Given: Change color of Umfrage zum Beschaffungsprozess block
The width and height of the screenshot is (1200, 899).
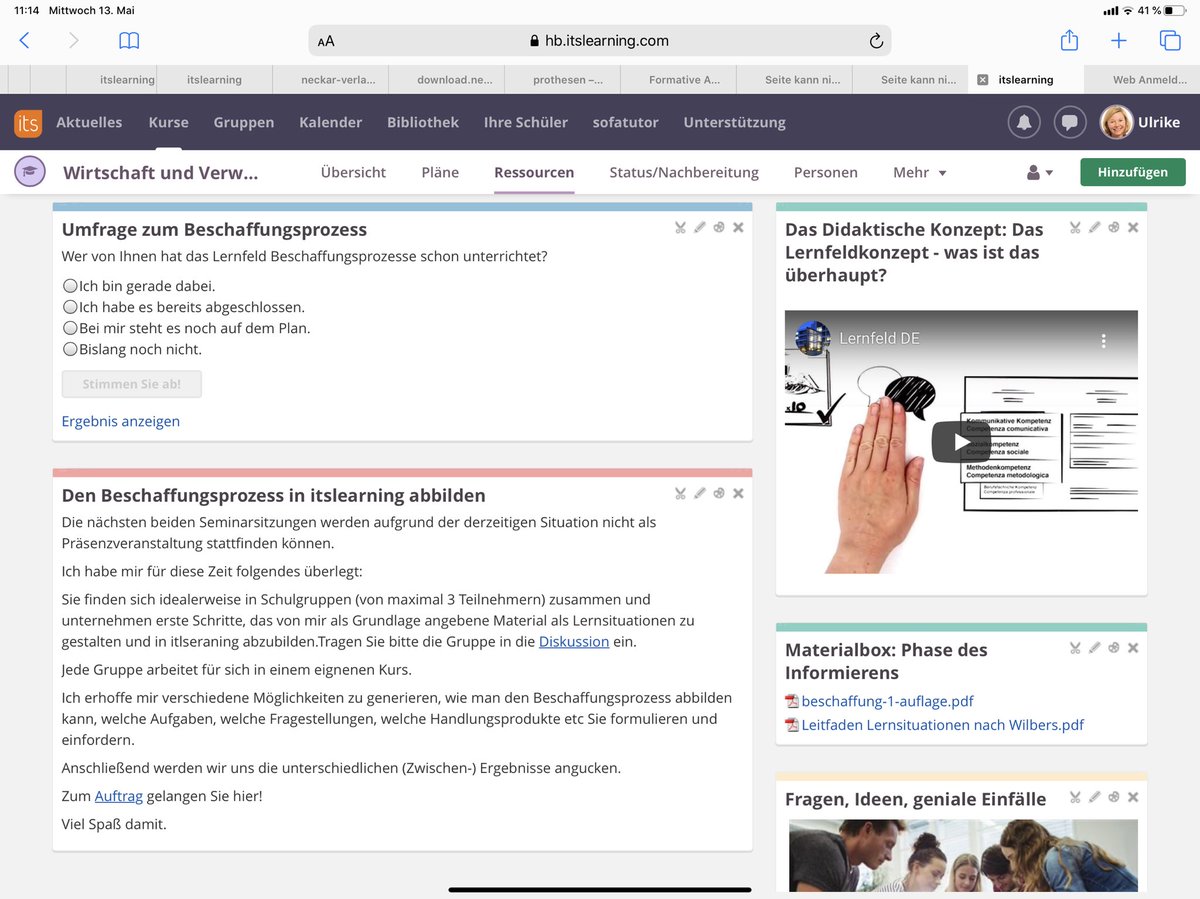Looking at the screenshot, I should pos(719,228).
